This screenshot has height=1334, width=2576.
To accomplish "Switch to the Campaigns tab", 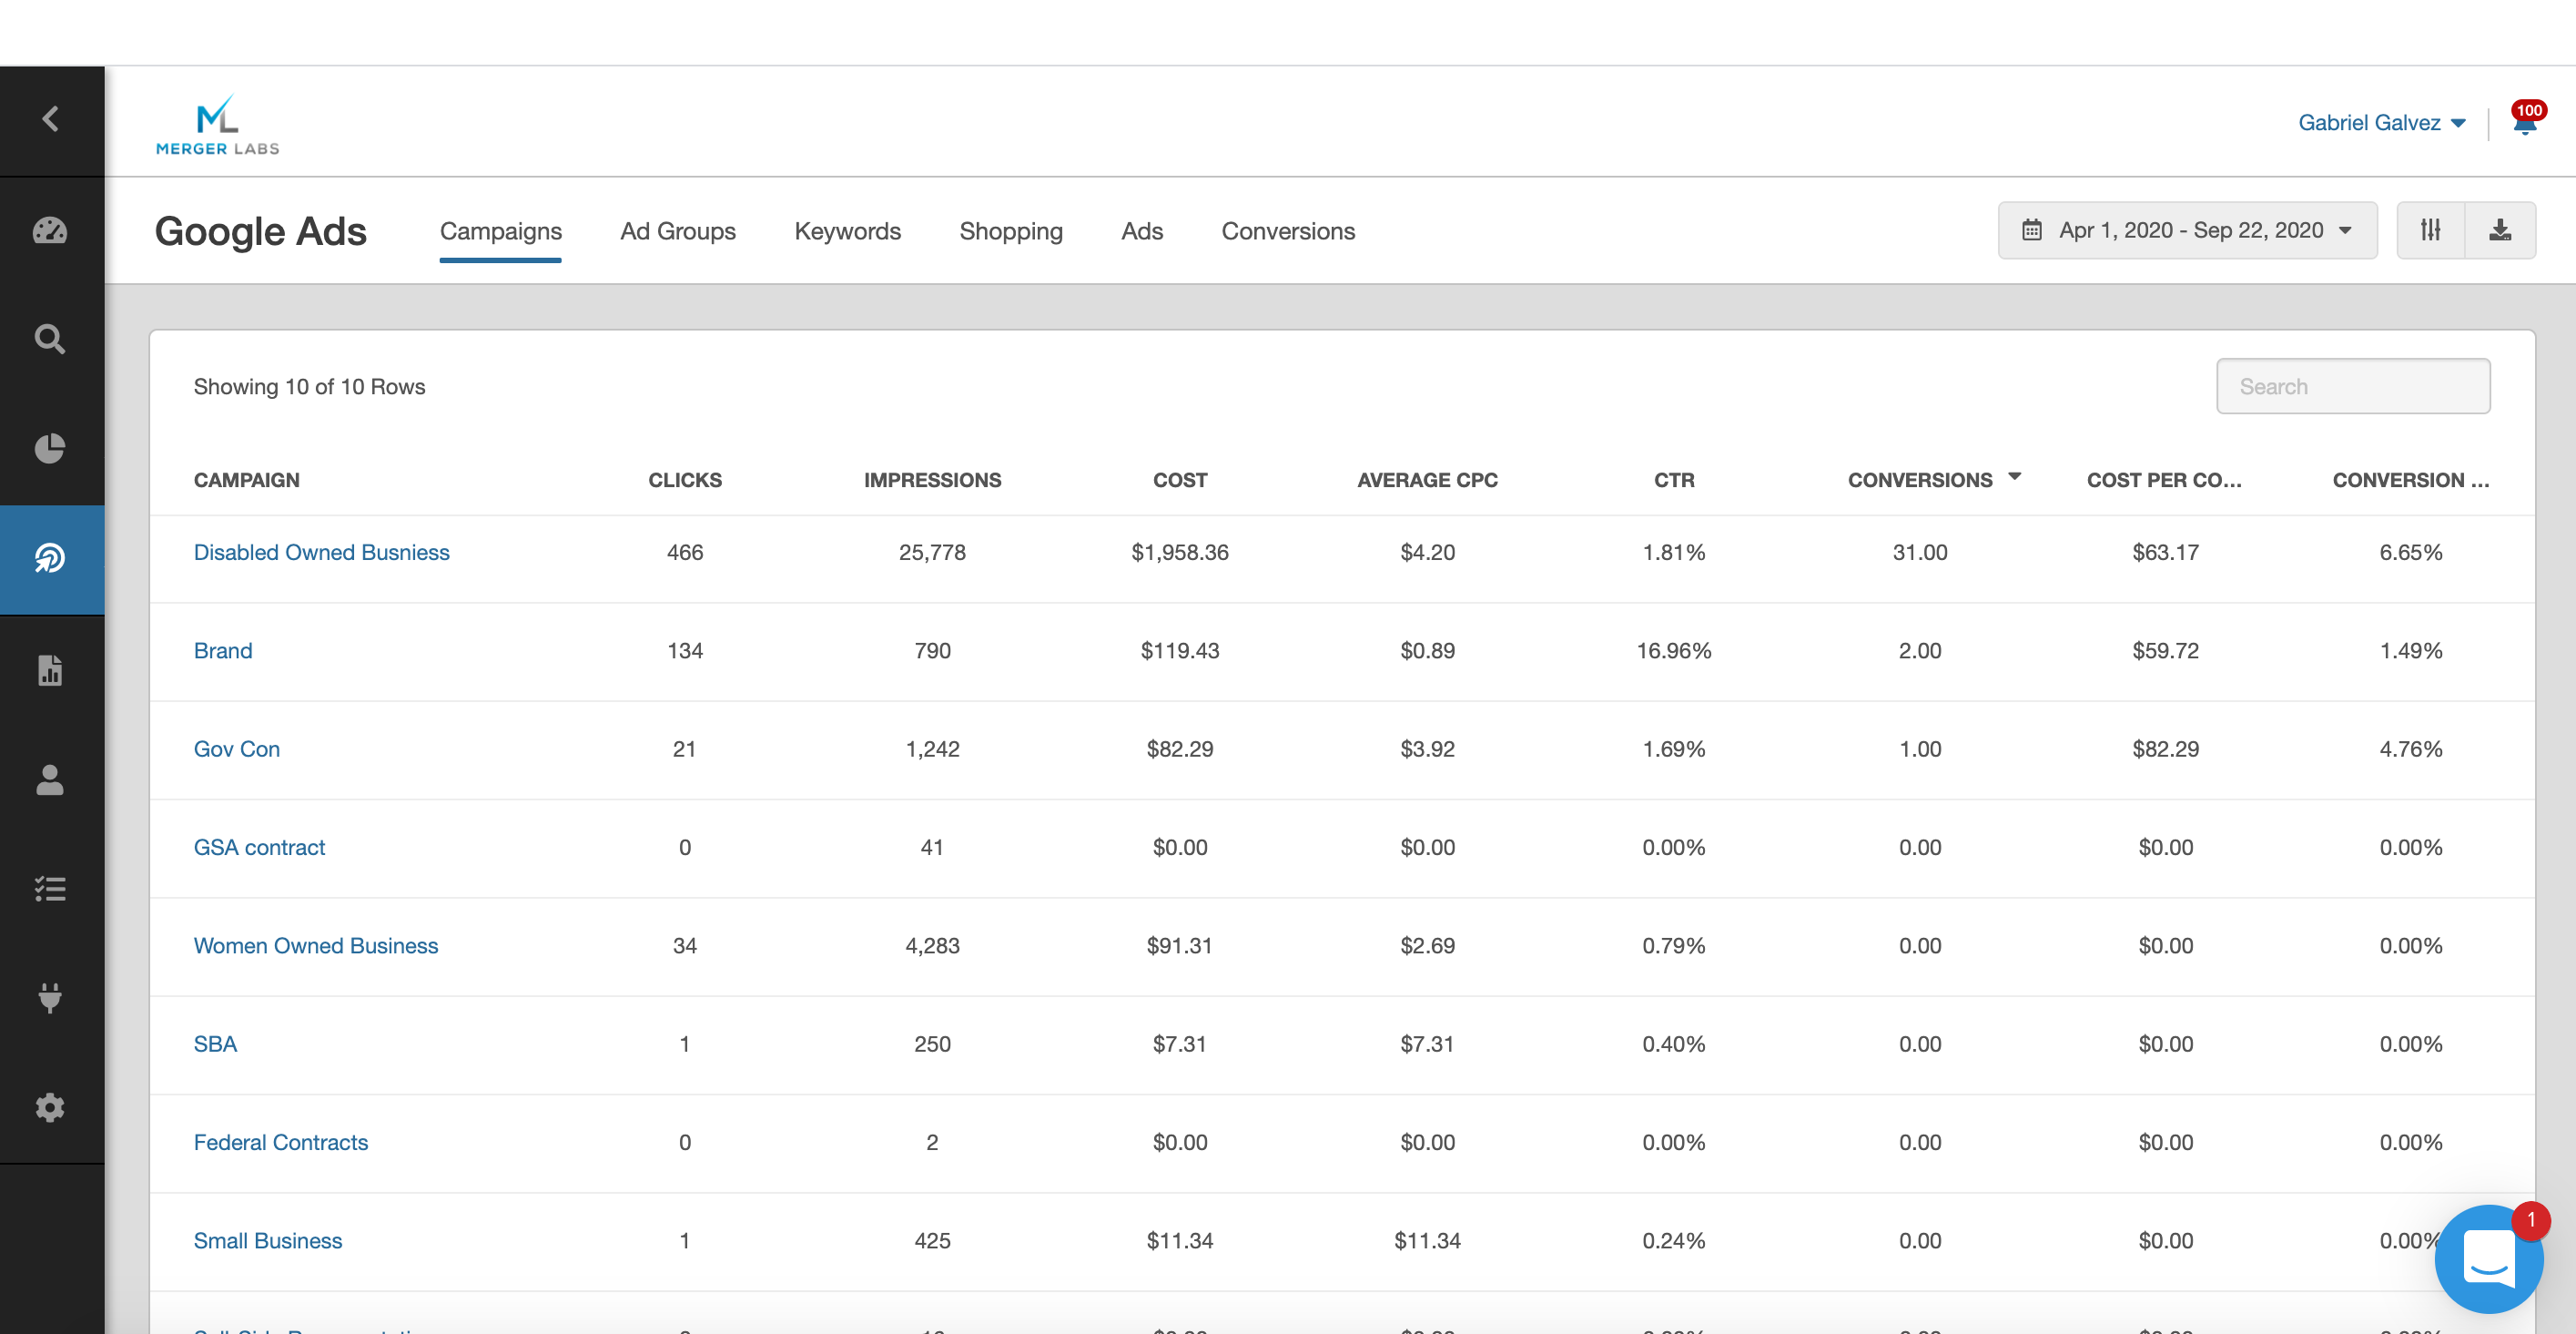I will click(x=500, y=231).
